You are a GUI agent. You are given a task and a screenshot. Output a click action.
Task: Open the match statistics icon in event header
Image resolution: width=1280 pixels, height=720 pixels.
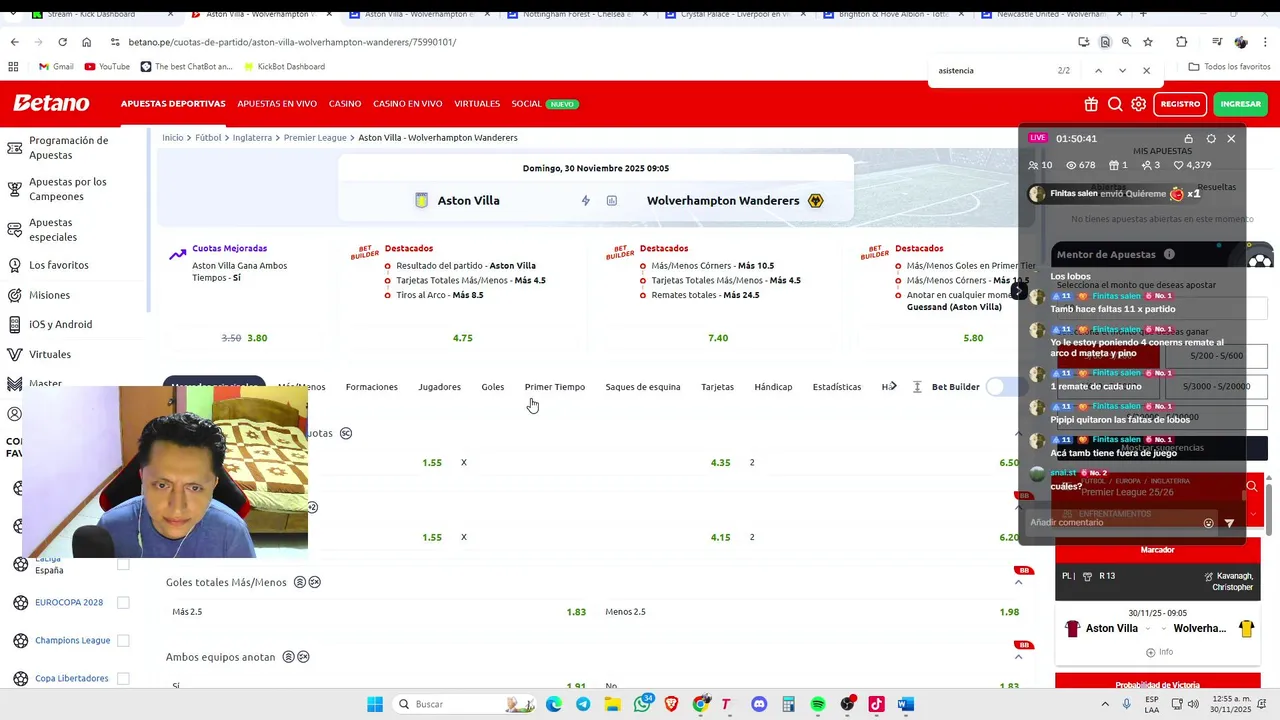pos(612,201)
